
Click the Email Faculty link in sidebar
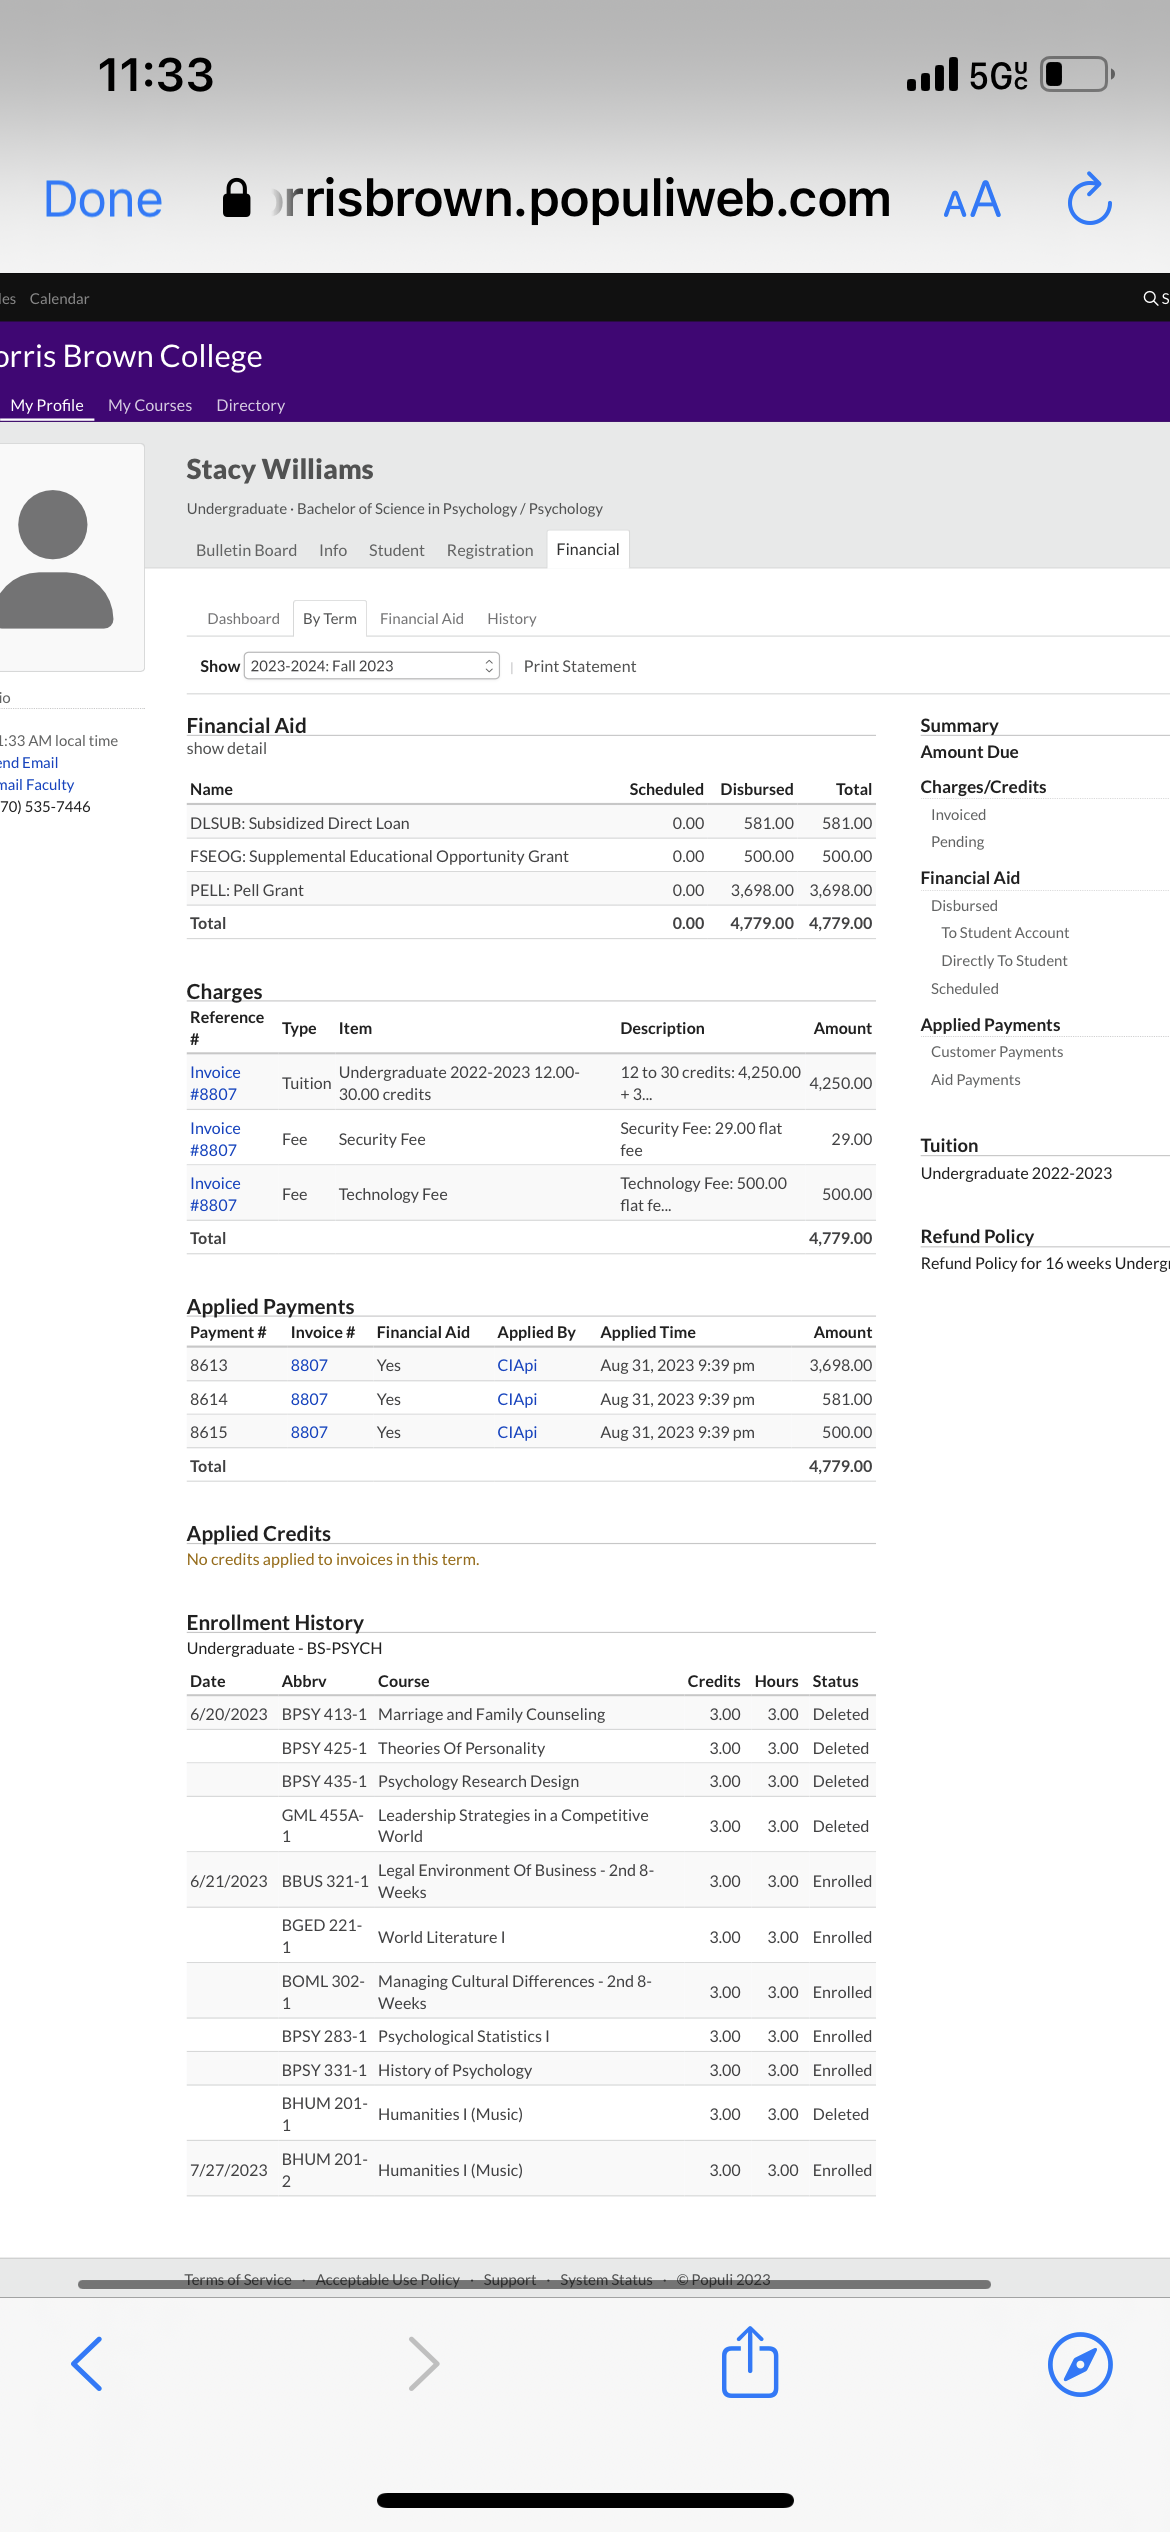pos(37,785)
